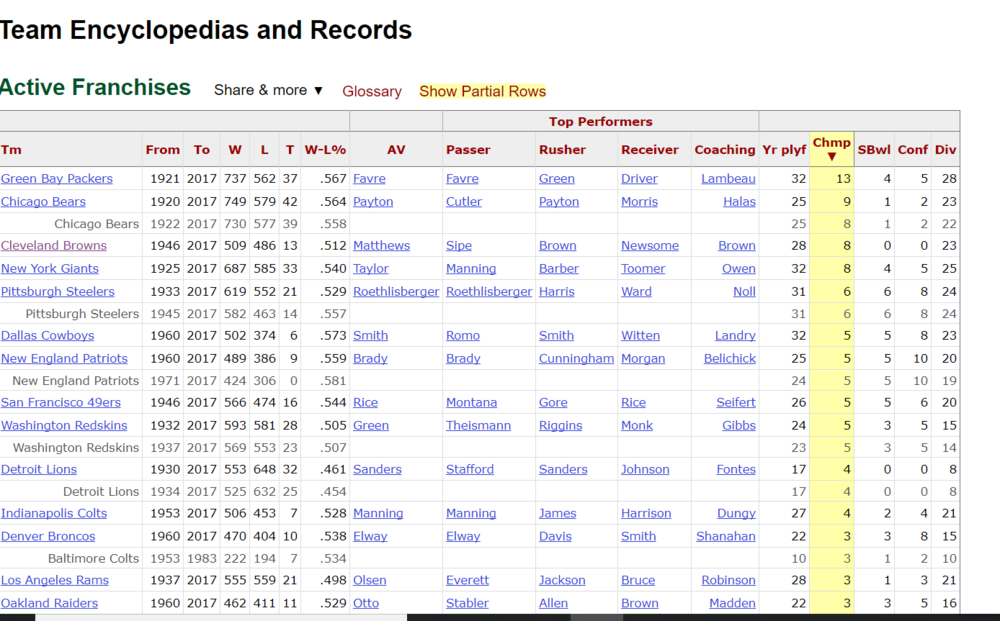Toggle Show Partial Rows
Viewport: 1000px width, 621px height.
pos(482,91)
